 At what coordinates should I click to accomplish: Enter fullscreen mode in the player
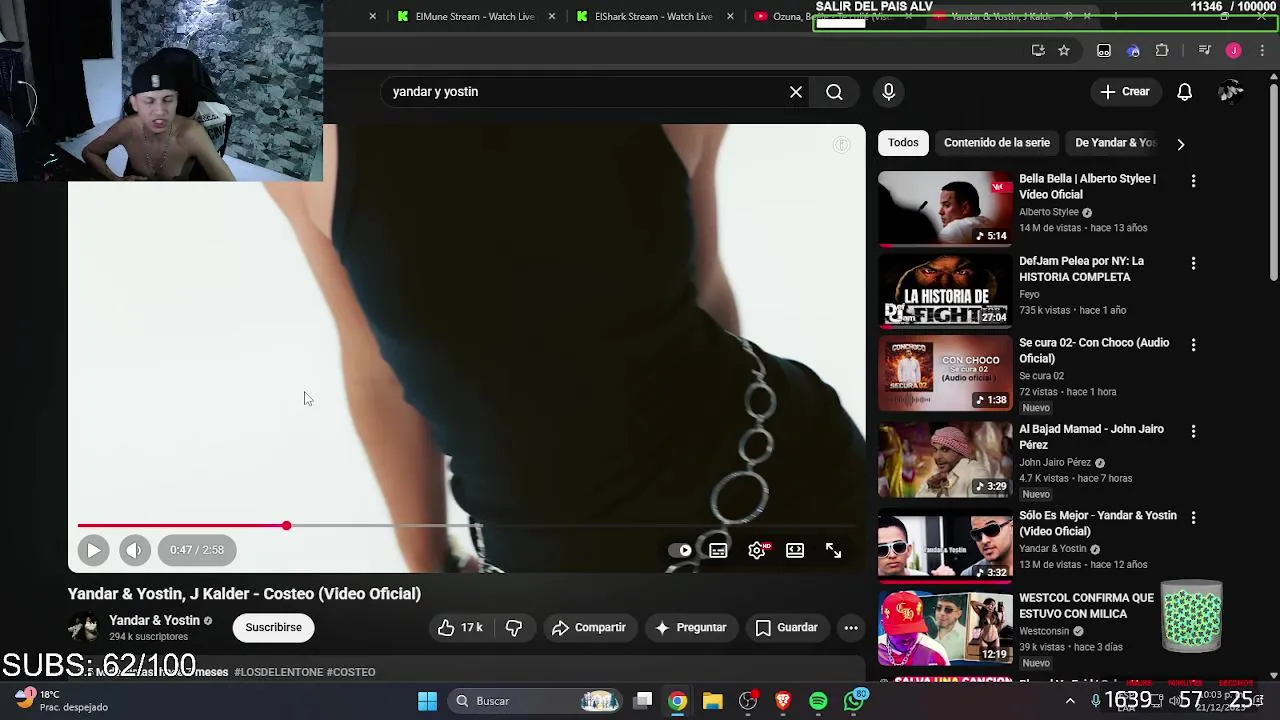tap(833, 550)
